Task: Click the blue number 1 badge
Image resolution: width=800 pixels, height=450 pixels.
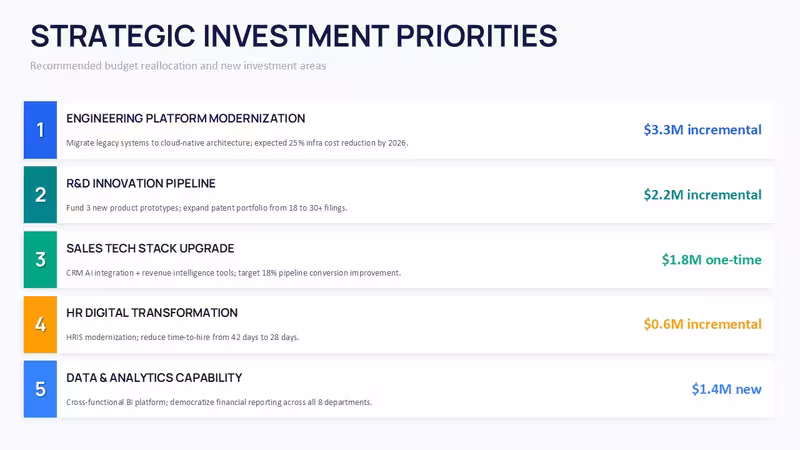Action: 40,130
